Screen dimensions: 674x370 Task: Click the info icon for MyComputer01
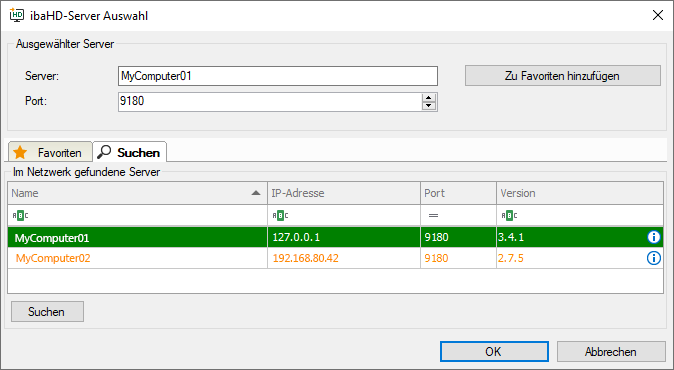coord(653,237)
